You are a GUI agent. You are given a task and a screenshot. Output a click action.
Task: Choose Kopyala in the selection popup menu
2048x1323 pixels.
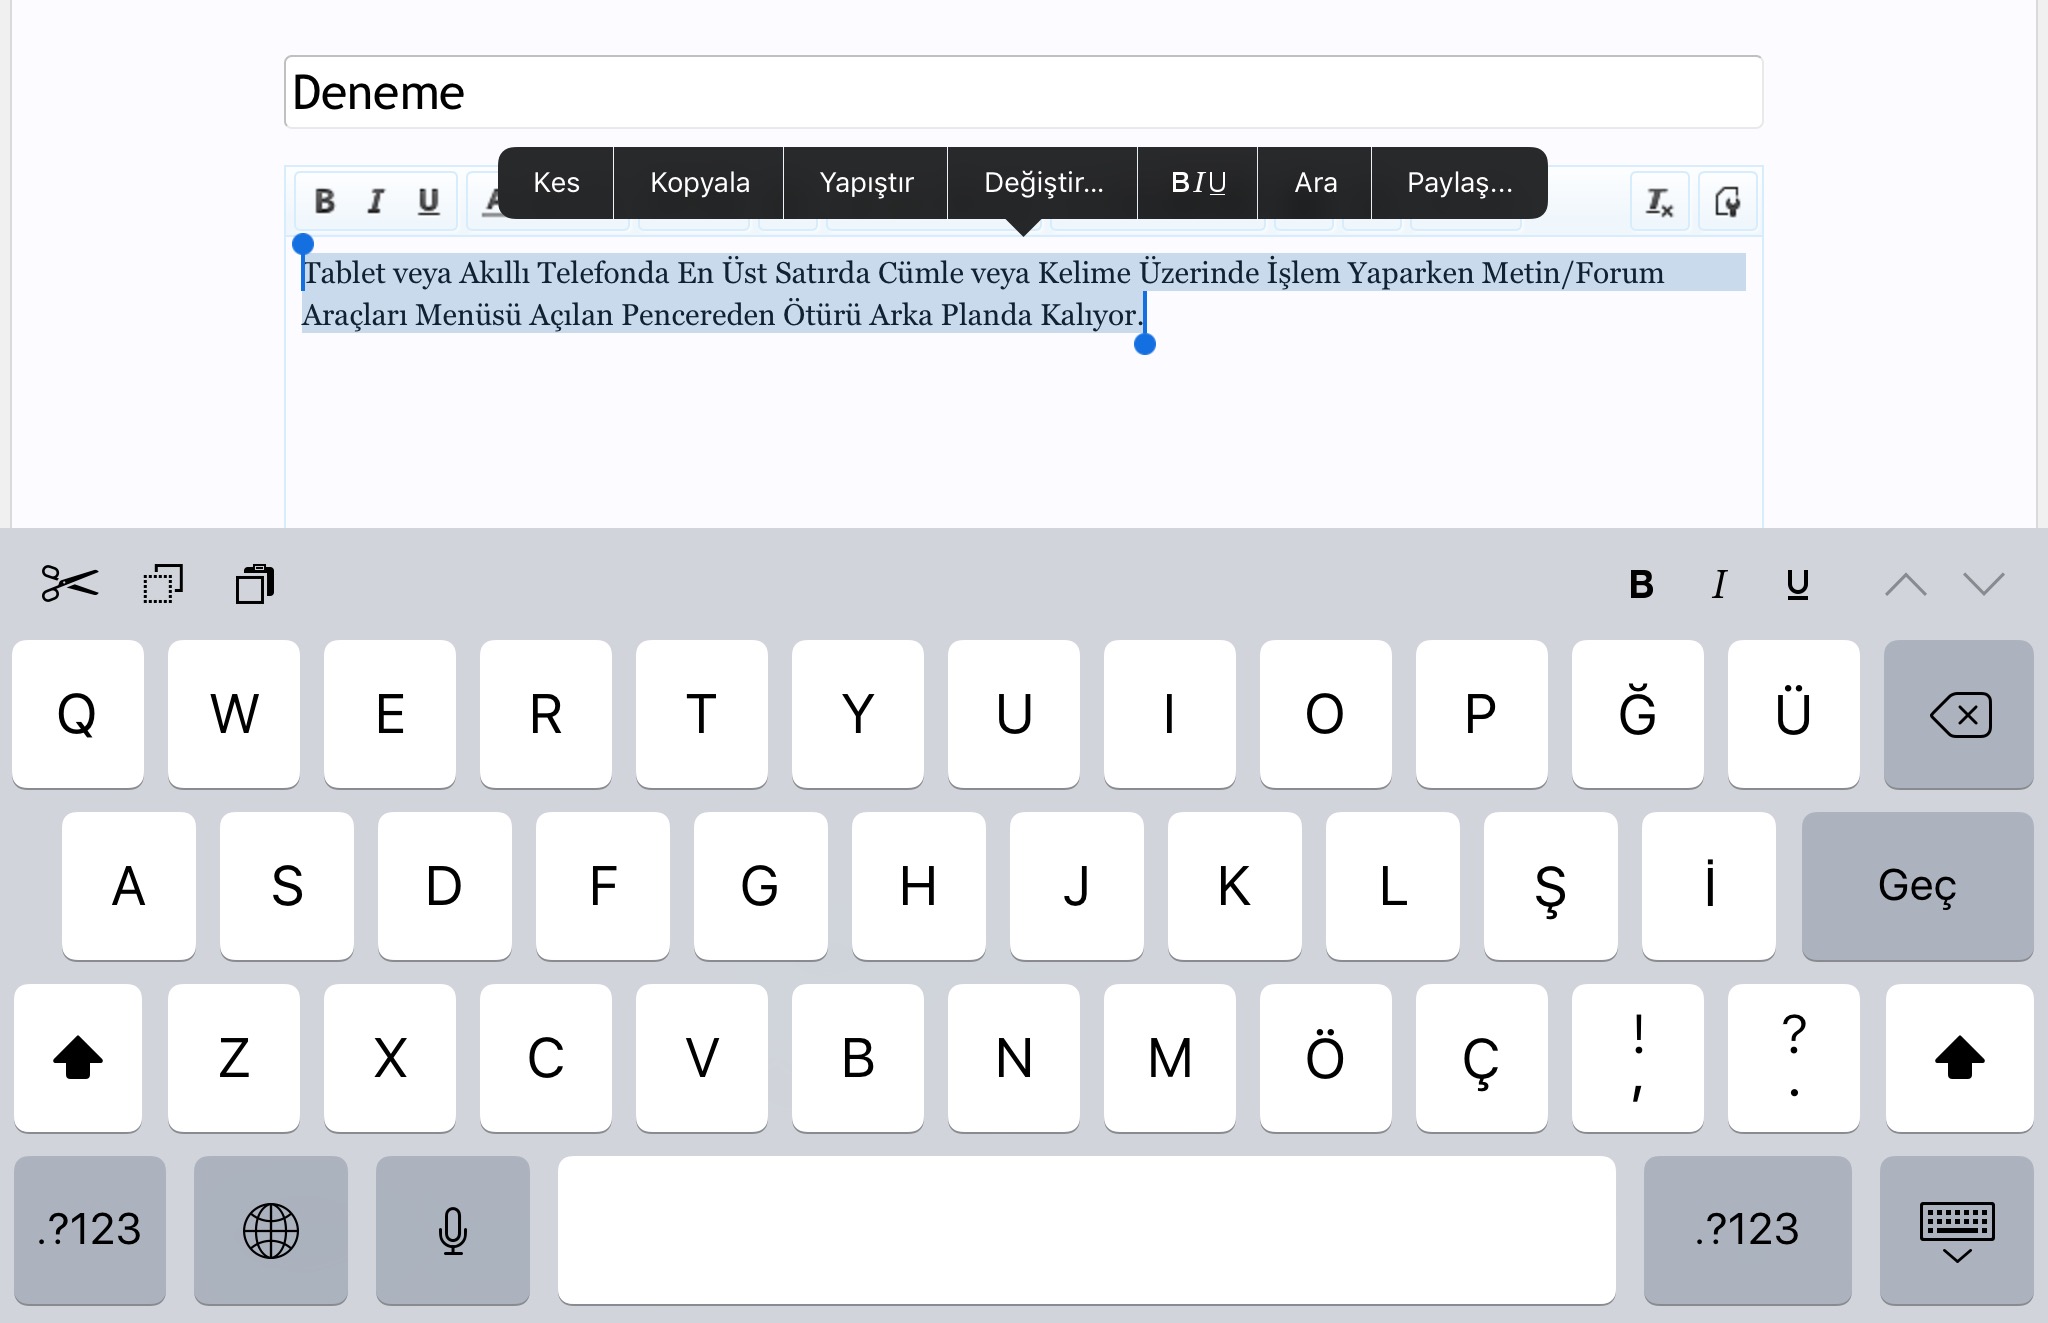coord(699,183)
